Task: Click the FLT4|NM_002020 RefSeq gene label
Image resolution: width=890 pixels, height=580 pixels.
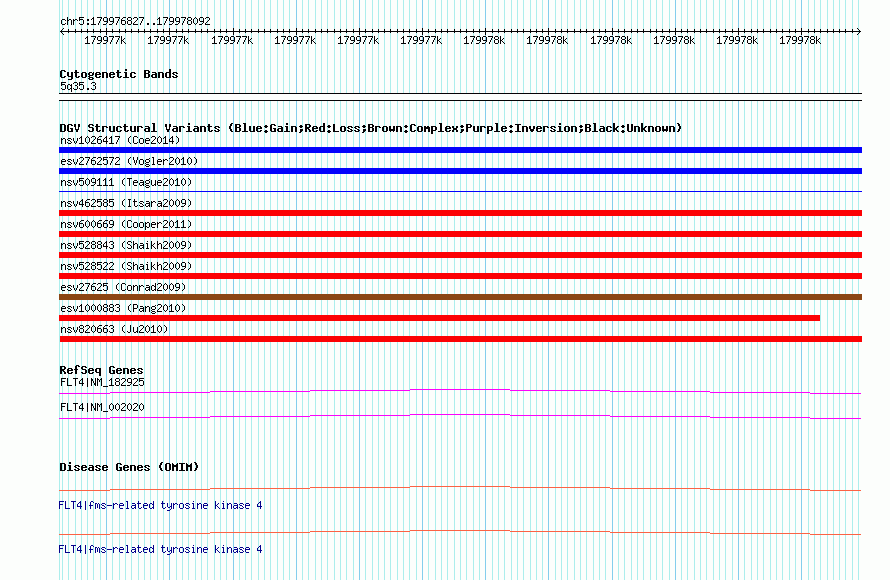Action: 102,407
